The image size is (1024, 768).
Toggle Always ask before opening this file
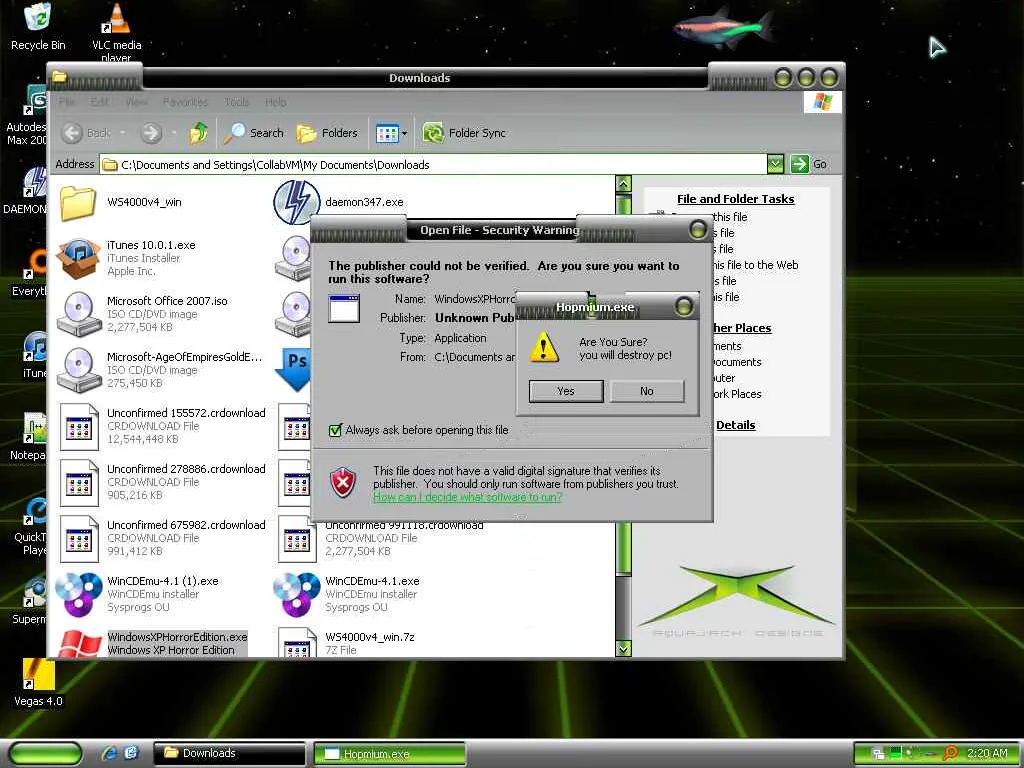point(336,430)
